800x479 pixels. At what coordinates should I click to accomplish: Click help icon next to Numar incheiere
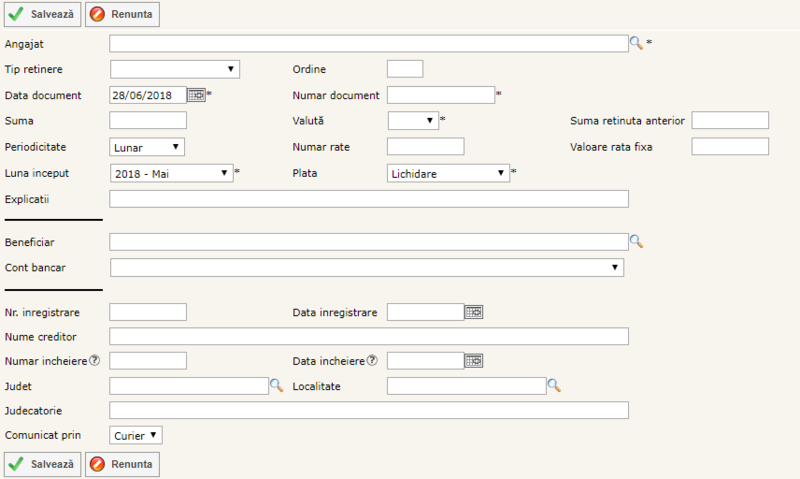(x=95, y=360)
